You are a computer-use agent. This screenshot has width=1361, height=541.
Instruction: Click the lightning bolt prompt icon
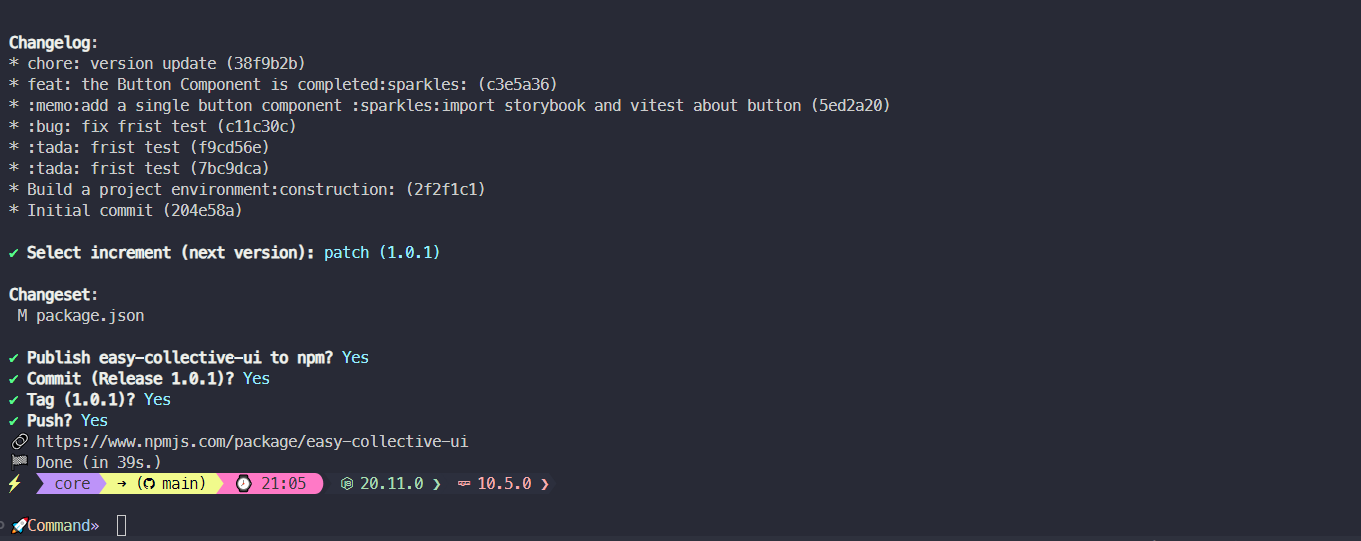pyautogui.click(x=14, y=484)
